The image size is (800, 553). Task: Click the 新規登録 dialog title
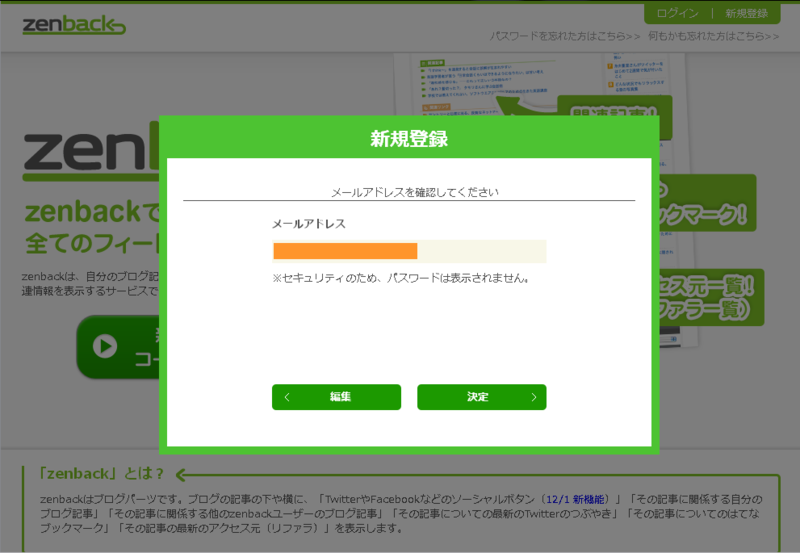coord(409,139)
